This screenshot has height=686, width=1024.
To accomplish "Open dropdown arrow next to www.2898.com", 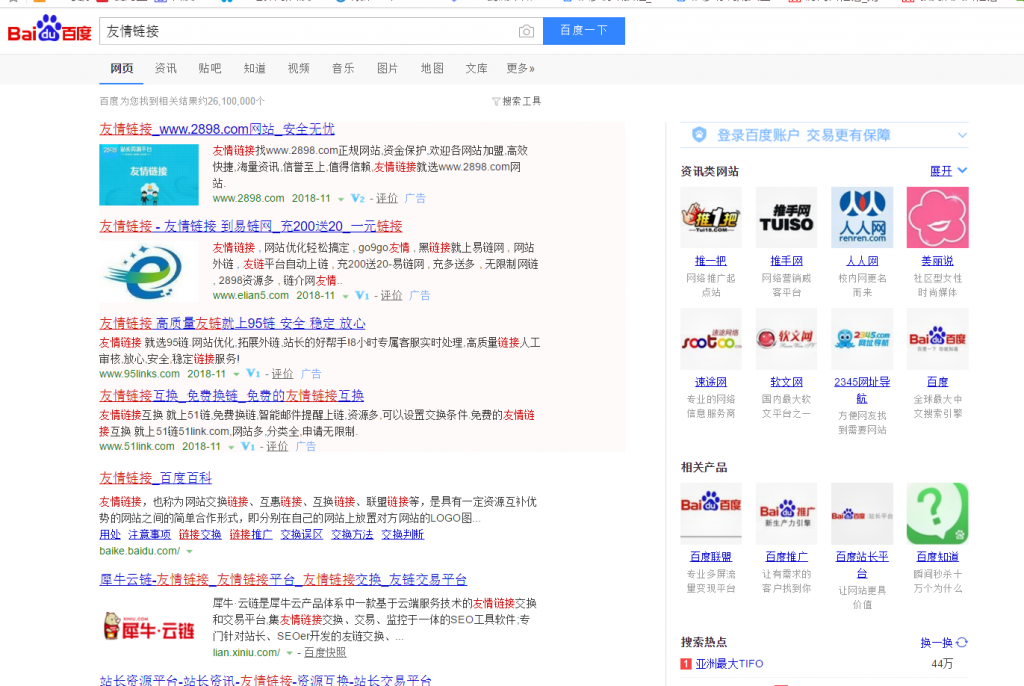I will click(x=341, y=199).
